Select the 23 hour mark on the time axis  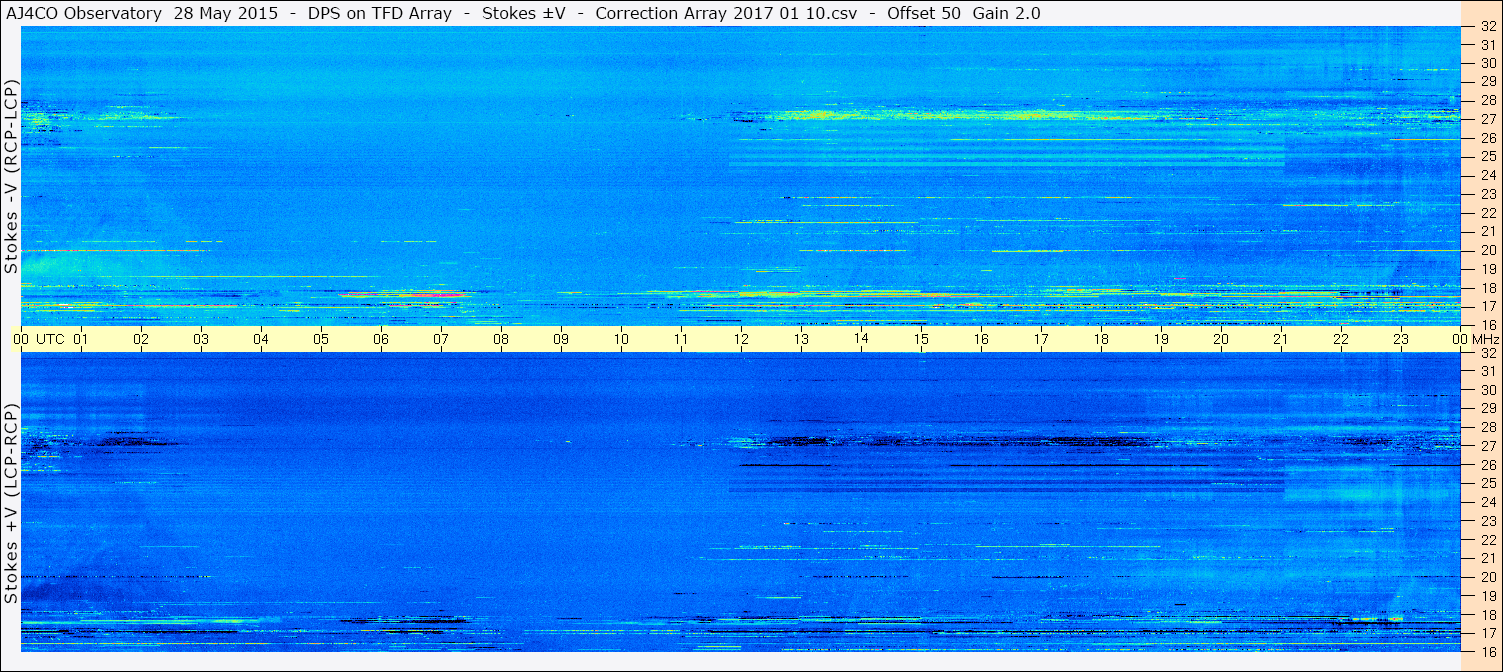[x=1401, y=339]
